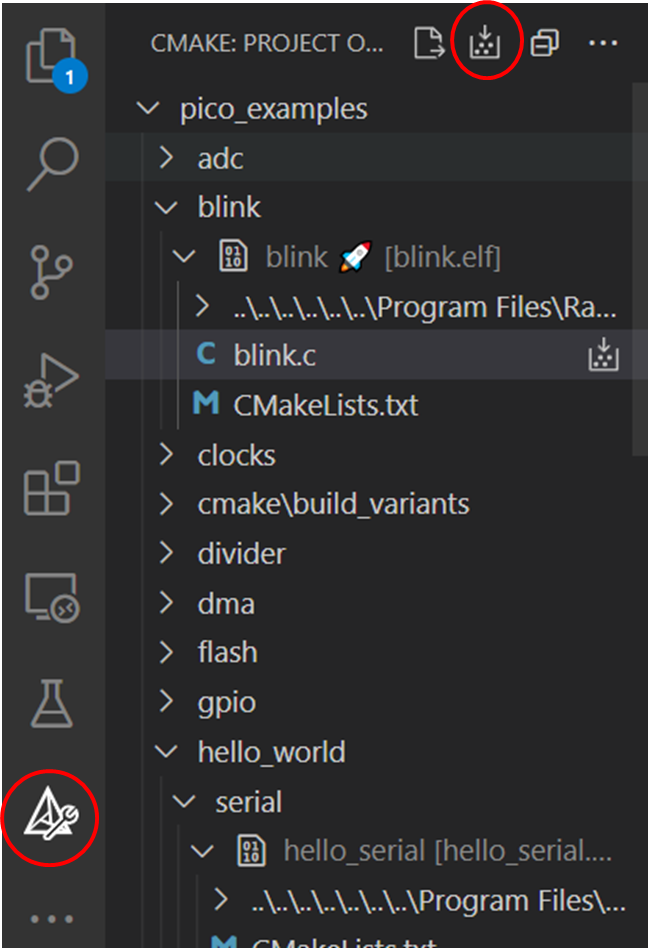
Task: Open the blink.c source file
Action: click(x=275, y=355)
